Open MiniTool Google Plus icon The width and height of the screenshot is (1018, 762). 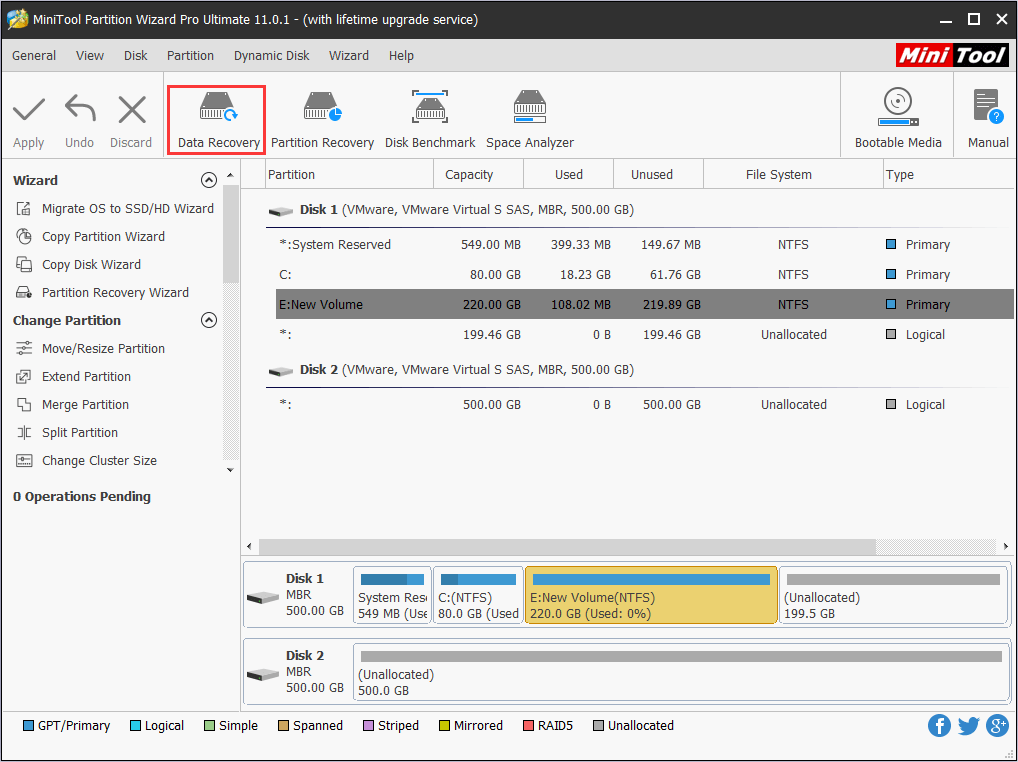(x=997, y=725)
